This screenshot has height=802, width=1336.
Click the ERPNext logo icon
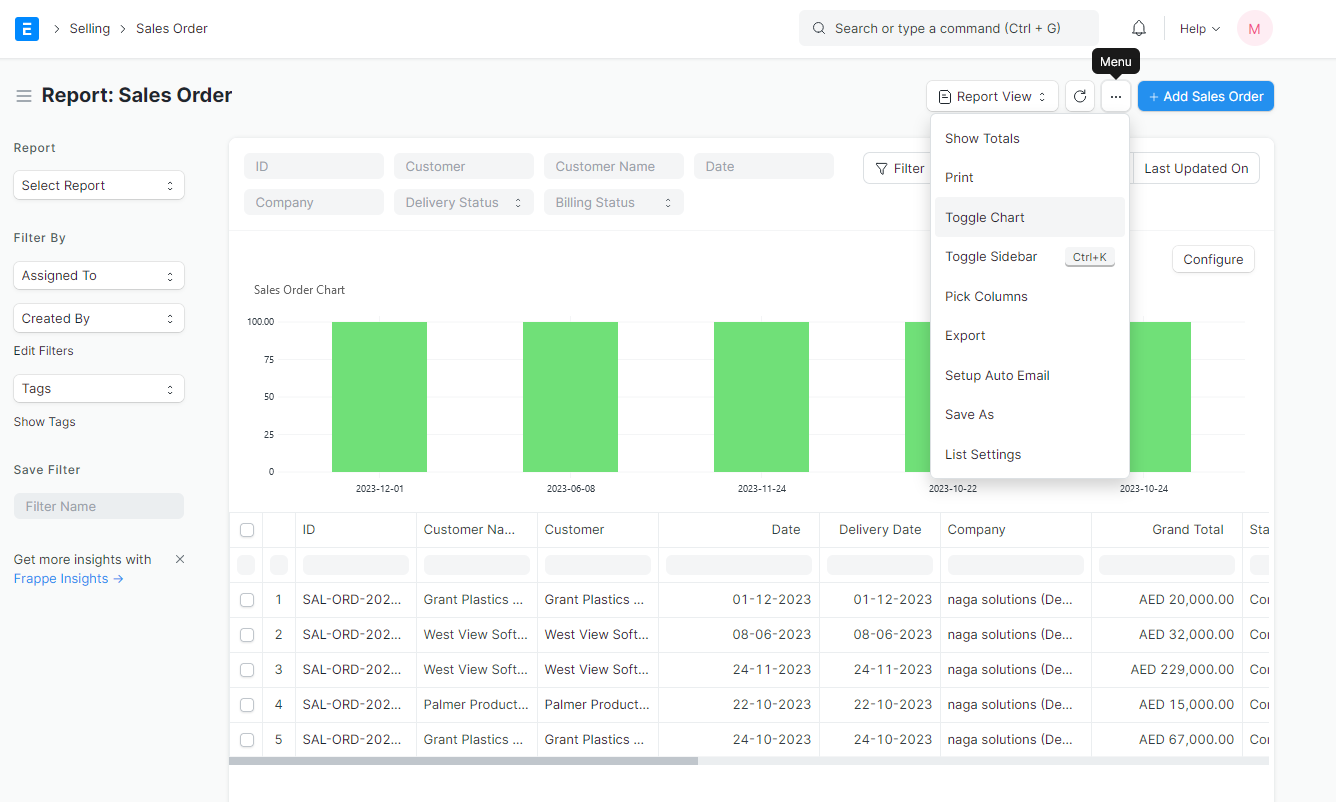coord(26,28)
